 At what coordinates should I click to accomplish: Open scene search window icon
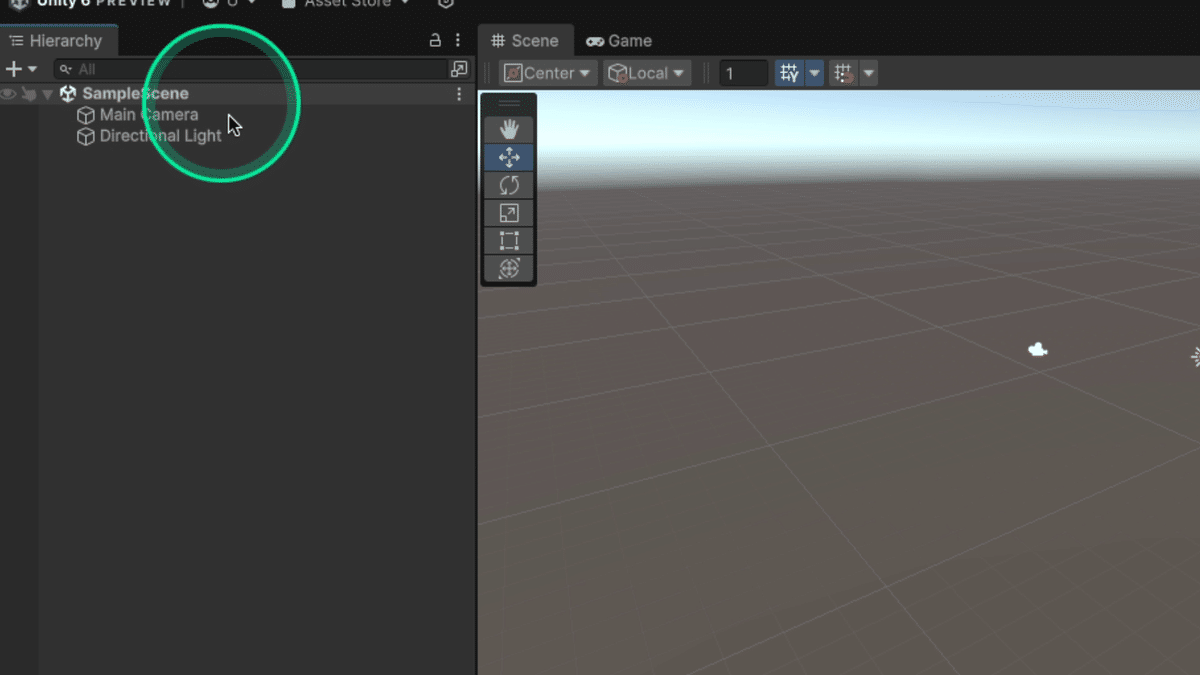(459, 69)
